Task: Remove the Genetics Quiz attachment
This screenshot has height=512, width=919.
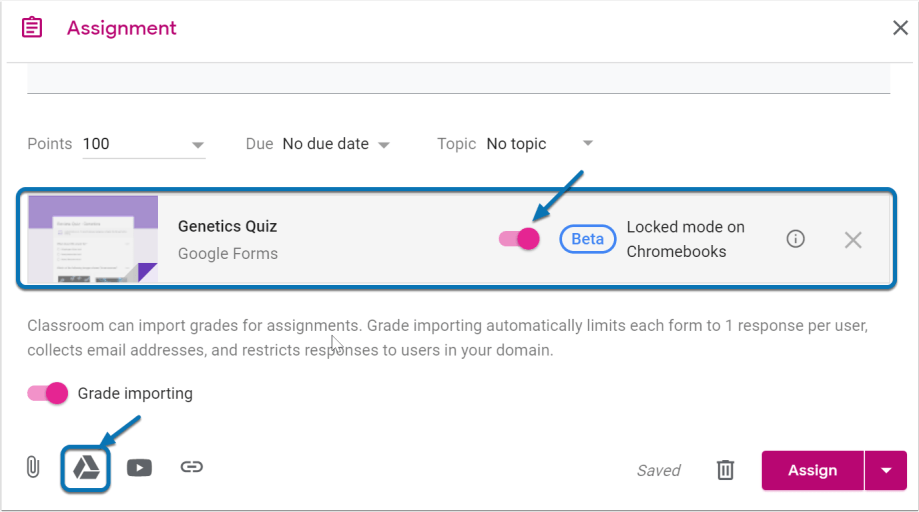Action: click(x=852, y=240)
